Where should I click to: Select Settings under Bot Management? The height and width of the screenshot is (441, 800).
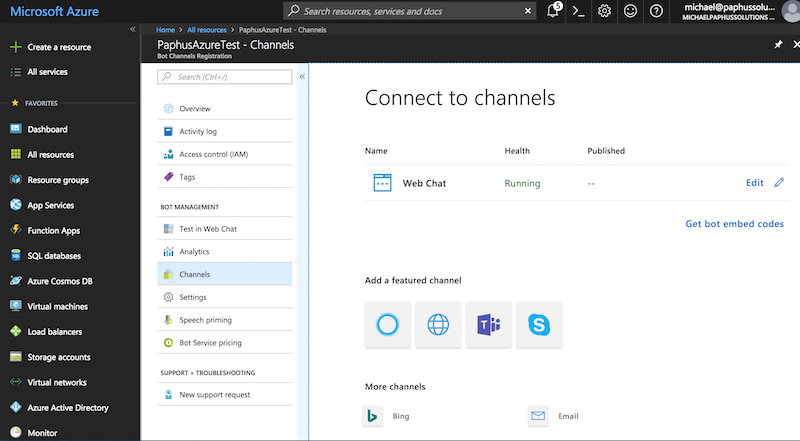pos(192,297)
